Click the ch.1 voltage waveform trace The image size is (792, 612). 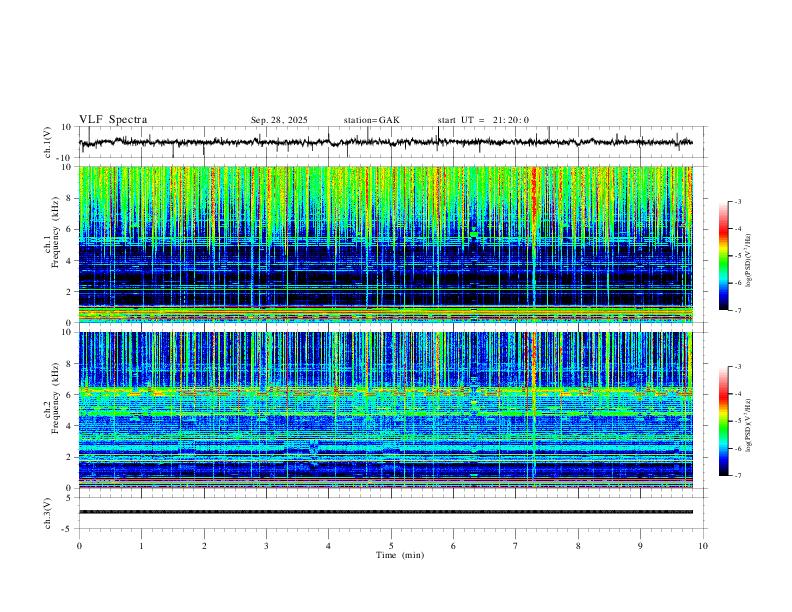[x=386, y=142]
